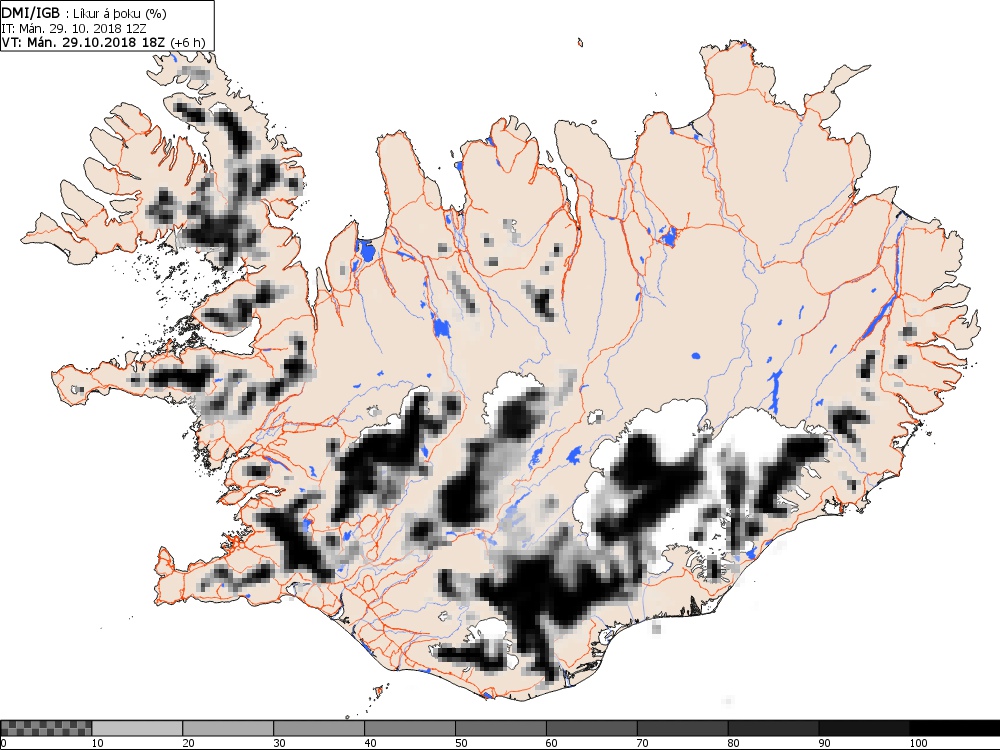Click the legend label "70"
This screenshot has height=750, width=1000.
click(643, 743)
